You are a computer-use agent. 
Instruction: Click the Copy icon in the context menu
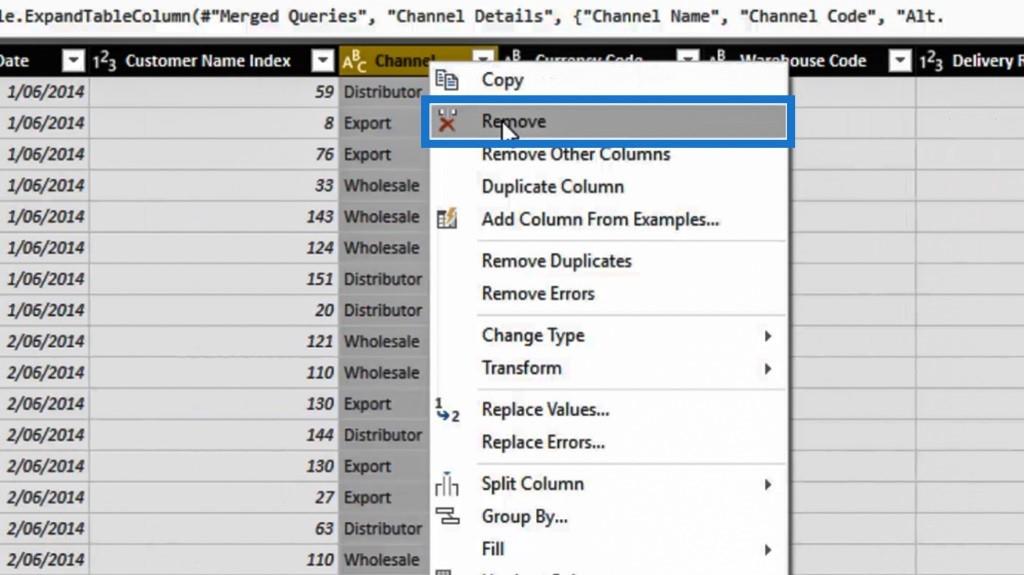[x=447, y=80]
